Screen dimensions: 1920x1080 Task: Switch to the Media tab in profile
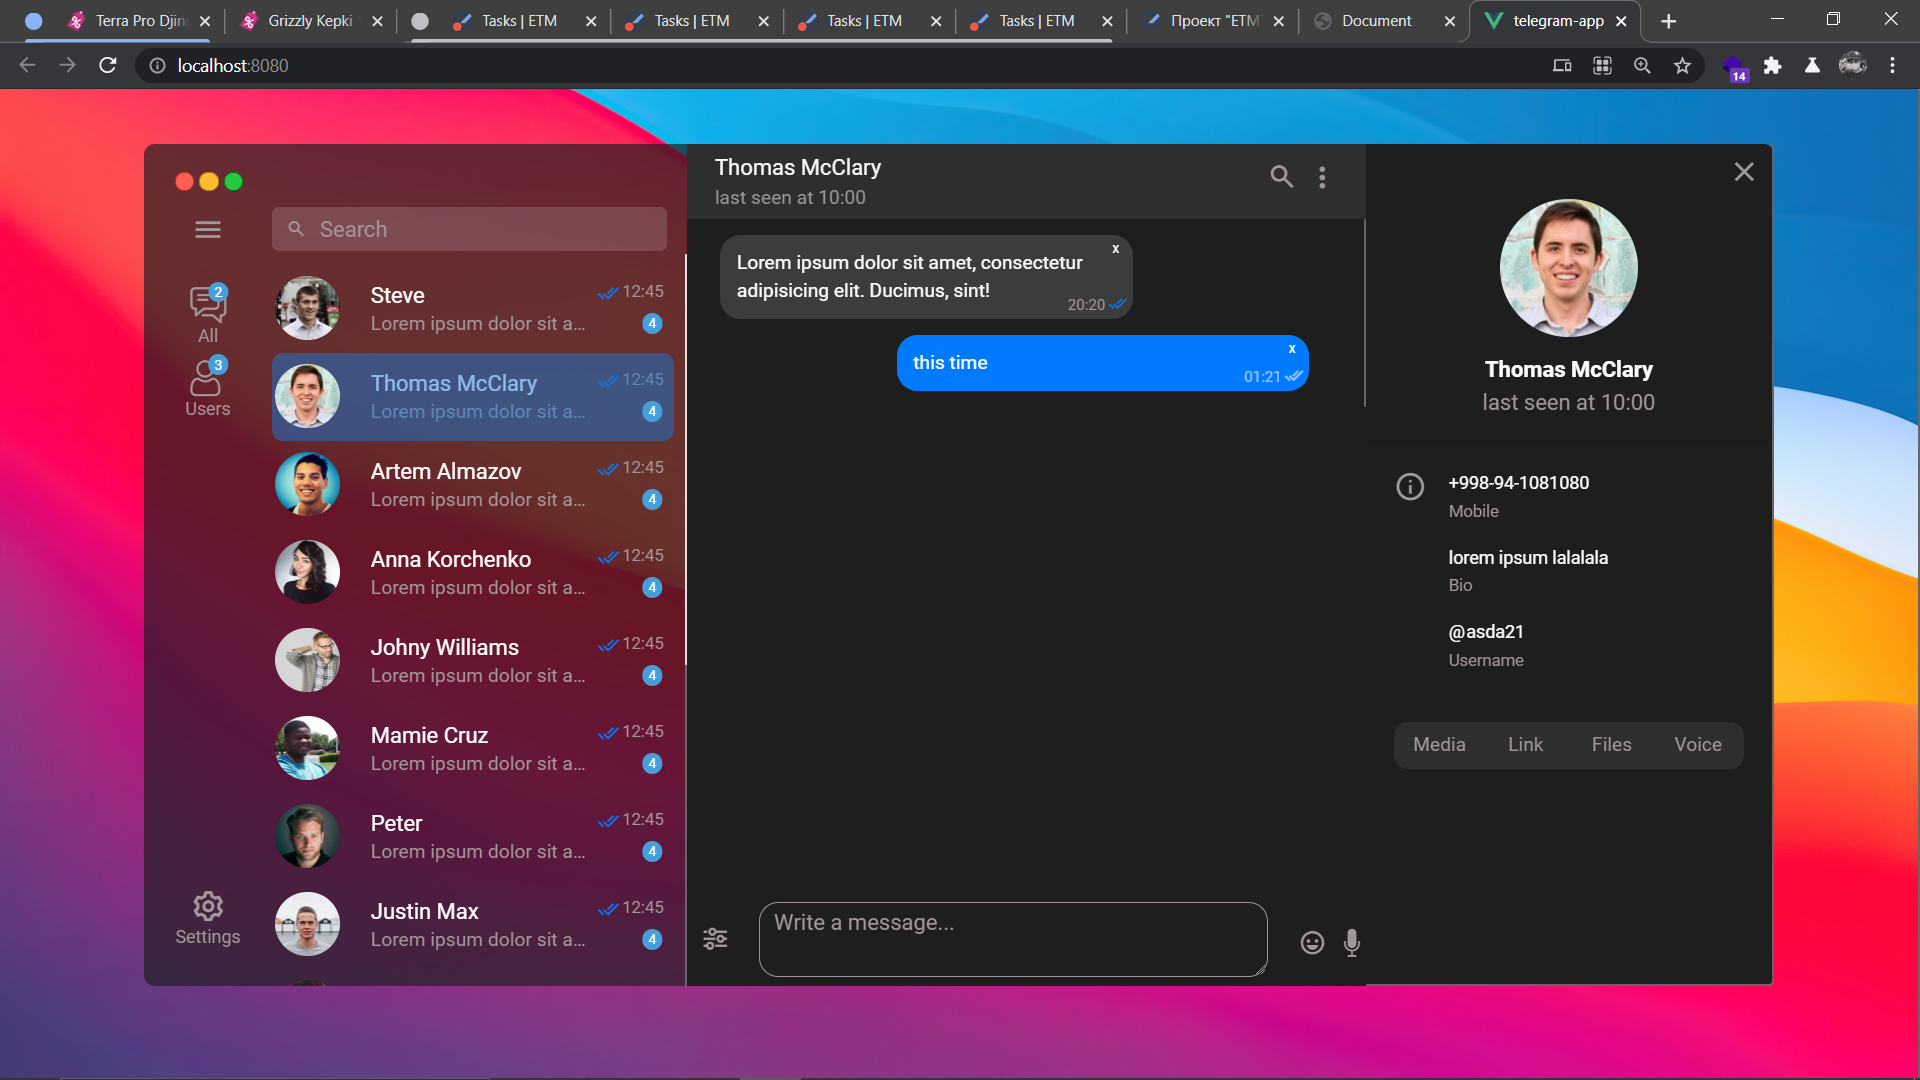point(1438,744)
